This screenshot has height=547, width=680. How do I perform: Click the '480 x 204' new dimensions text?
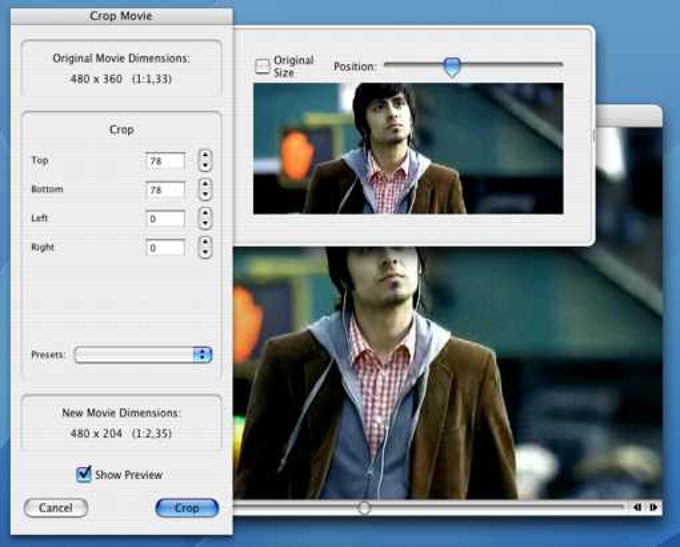96,433
